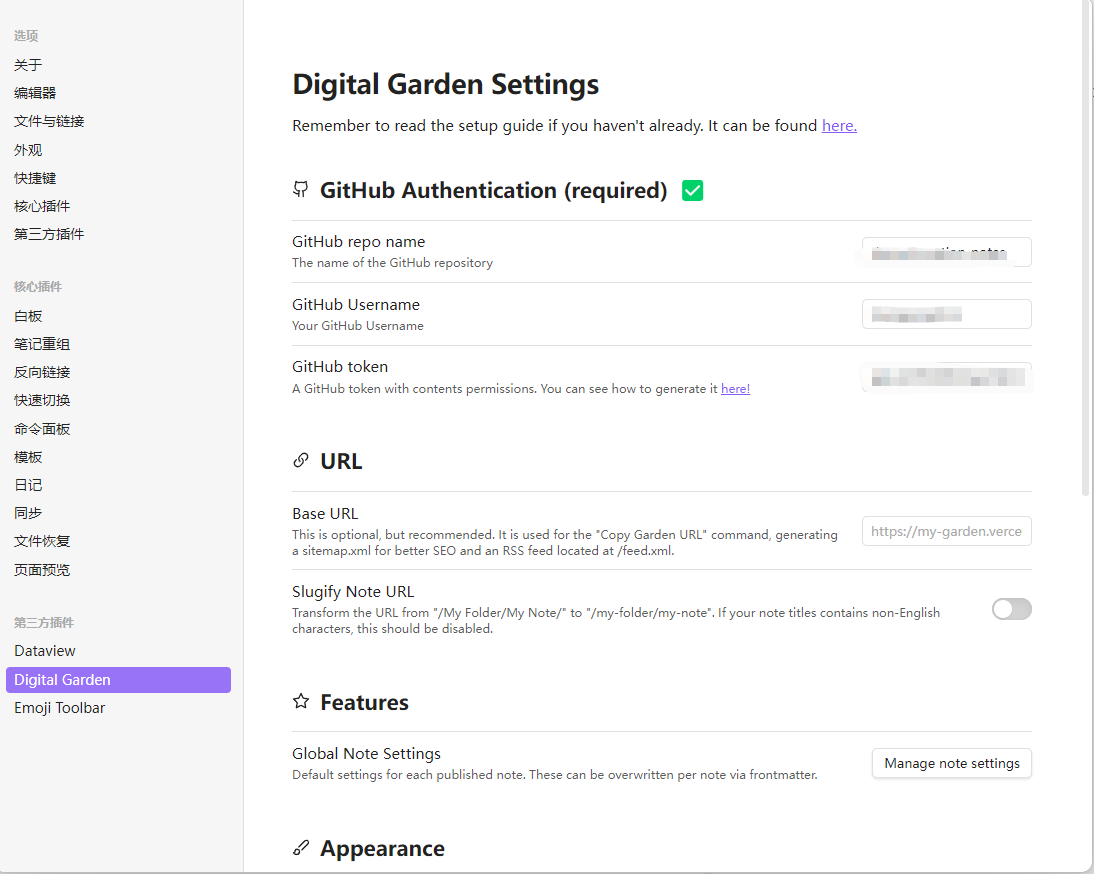Click the chain link icon beside URL heading
The width and height of the screenshot is (1094, 874).
coord(300,460)
